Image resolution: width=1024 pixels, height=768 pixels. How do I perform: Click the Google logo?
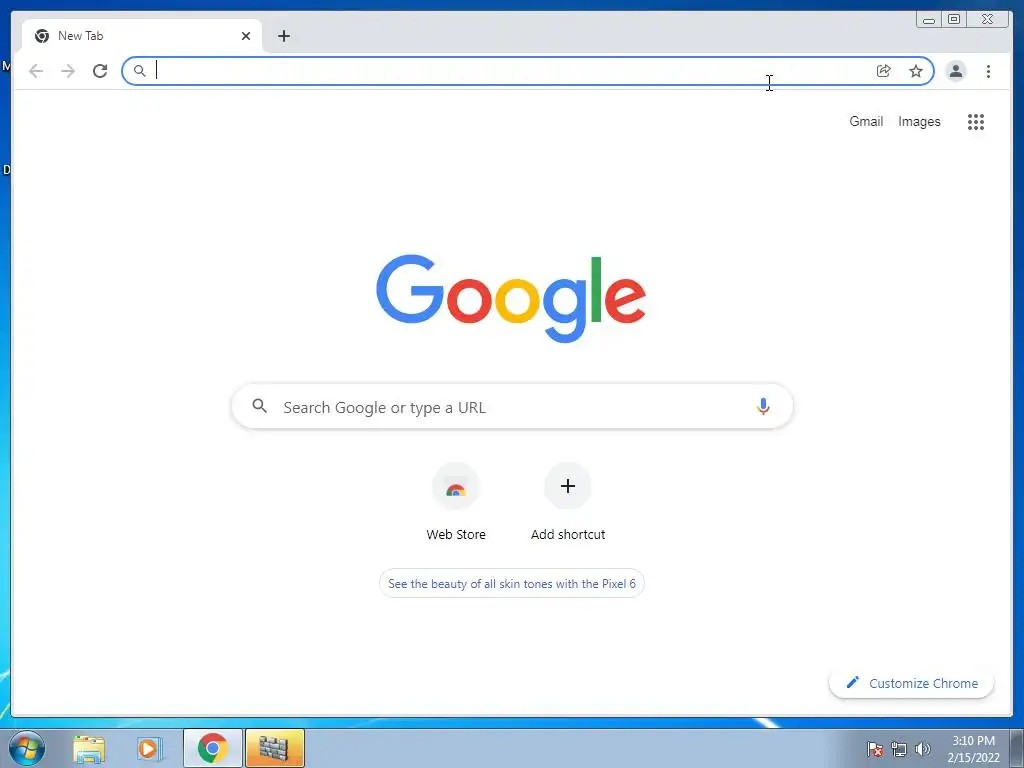[511, 298]
